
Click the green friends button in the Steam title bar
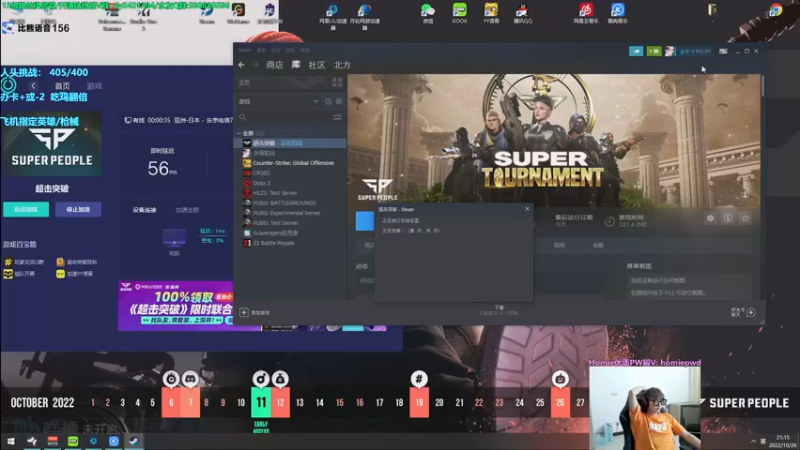pyautogui.click(x=654, y=51)
